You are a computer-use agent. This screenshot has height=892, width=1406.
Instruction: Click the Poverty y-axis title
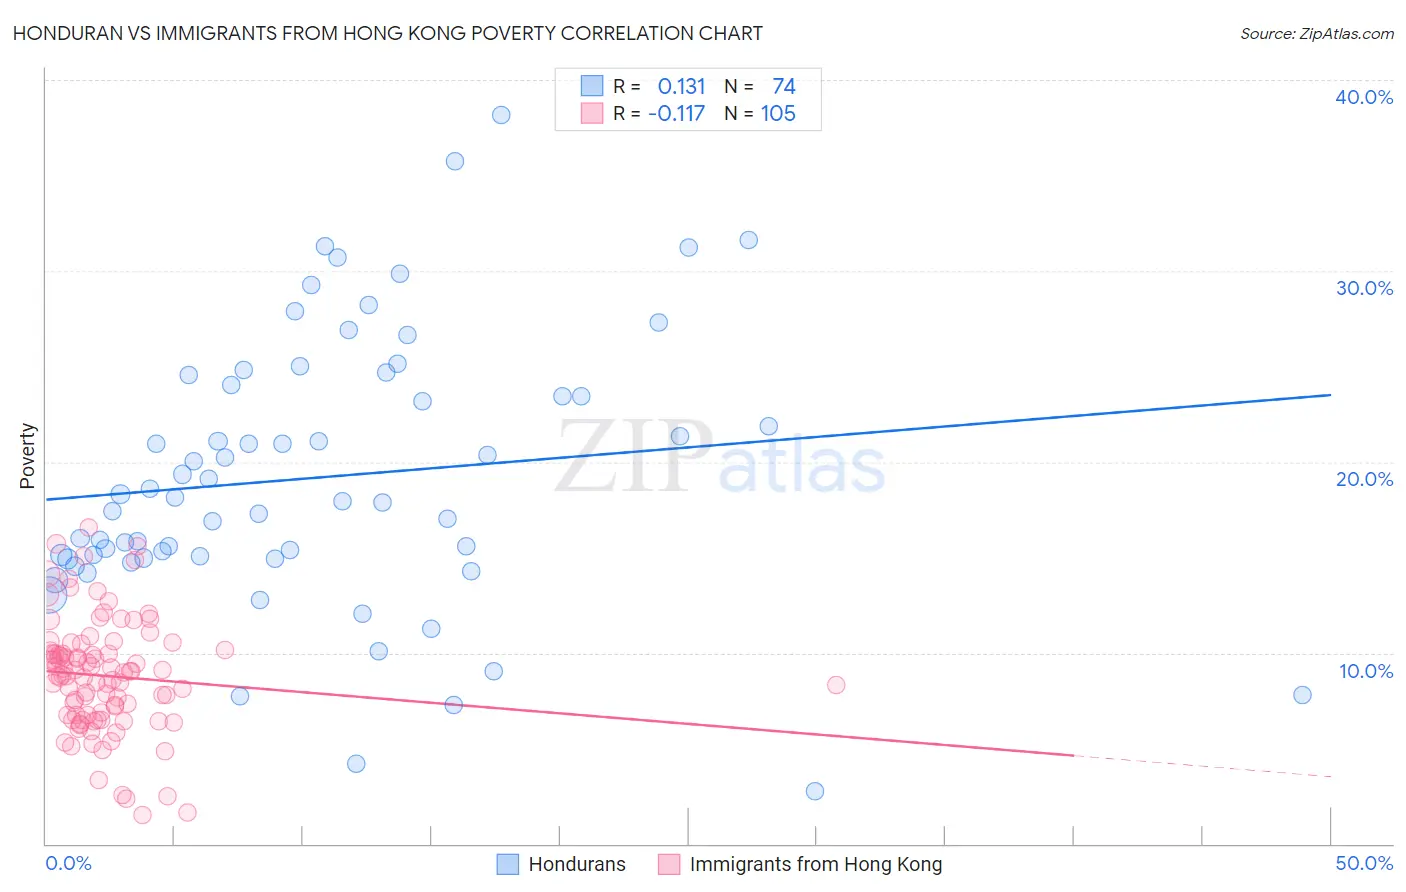(27, 456)
